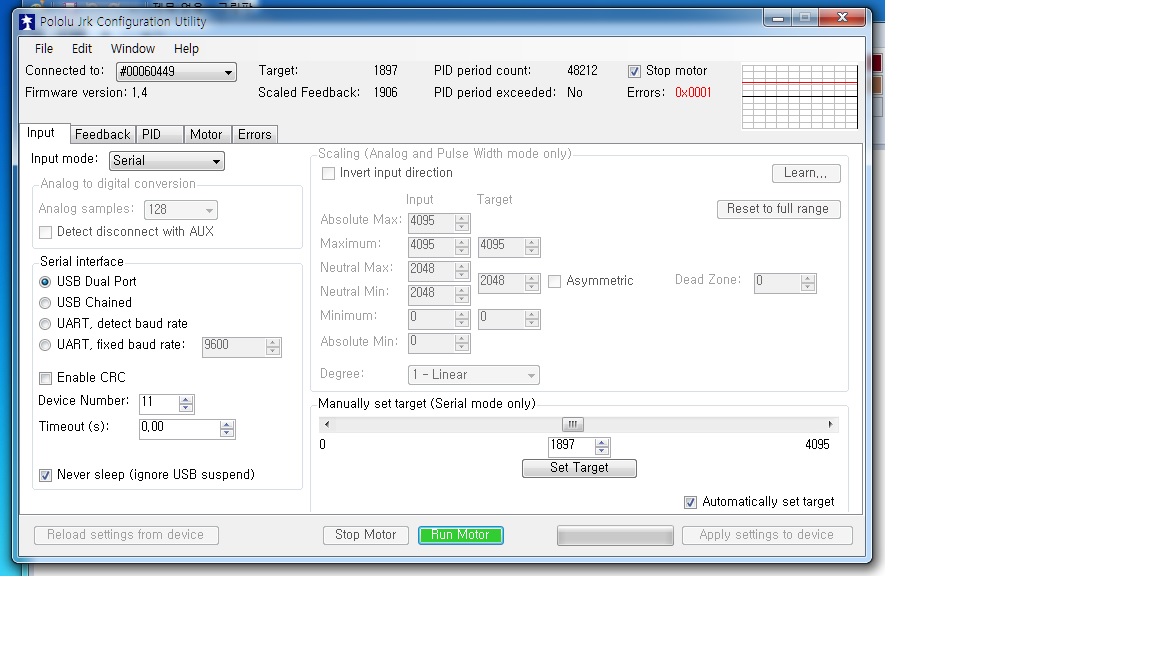Click the left arrow of target slider
The image size is (1152, 648).
coord(327,425)
